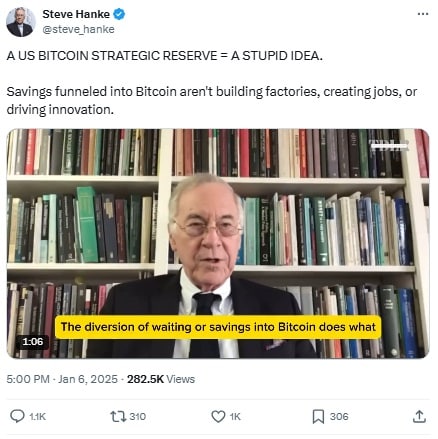
Task: Click the blue verified badge
Action: [119, 14]
